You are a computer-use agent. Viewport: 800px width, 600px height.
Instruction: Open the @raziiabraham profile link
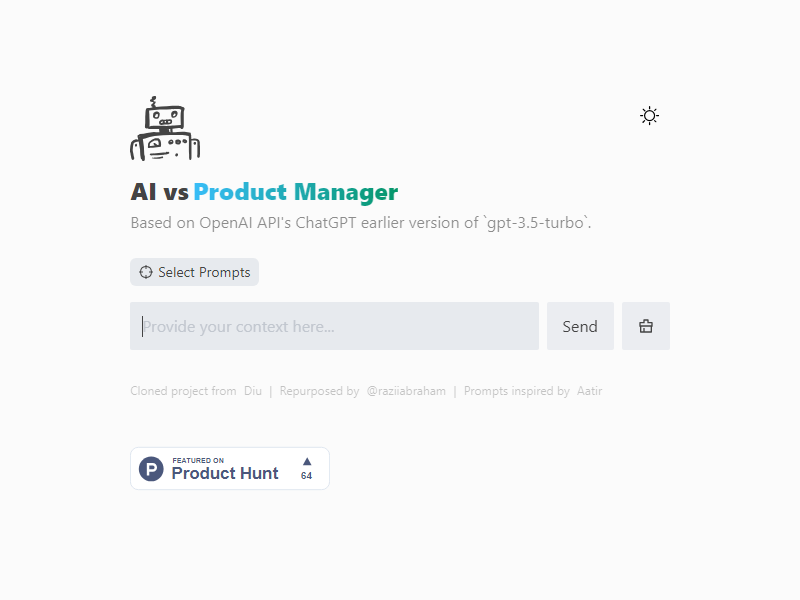pos(406,391)
